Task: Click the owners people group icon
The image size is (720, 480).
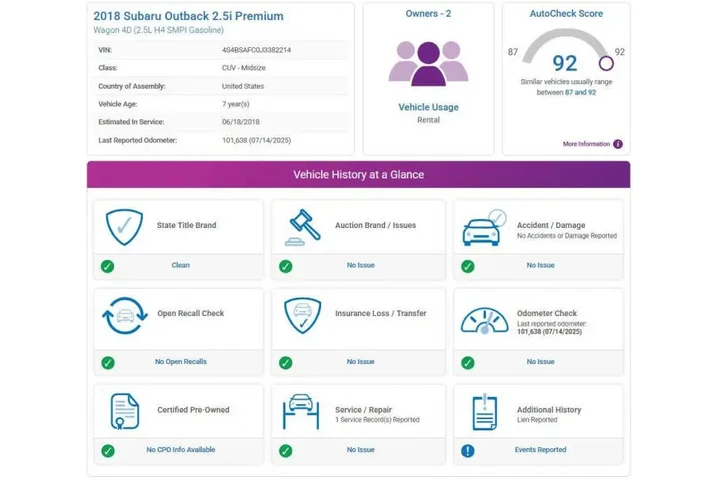Action: pyautogui.click(x=428, y=63)
